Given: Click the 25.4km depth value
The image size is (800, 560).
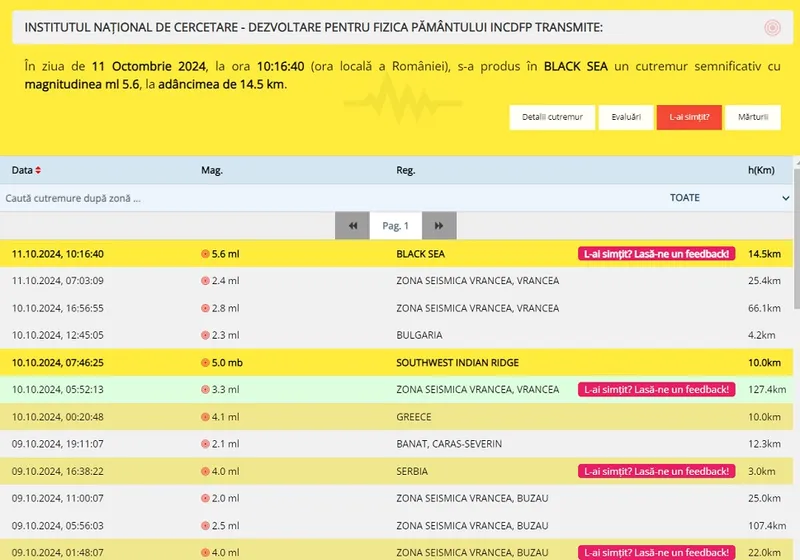Looking at the screenshot, I should 764,281.
